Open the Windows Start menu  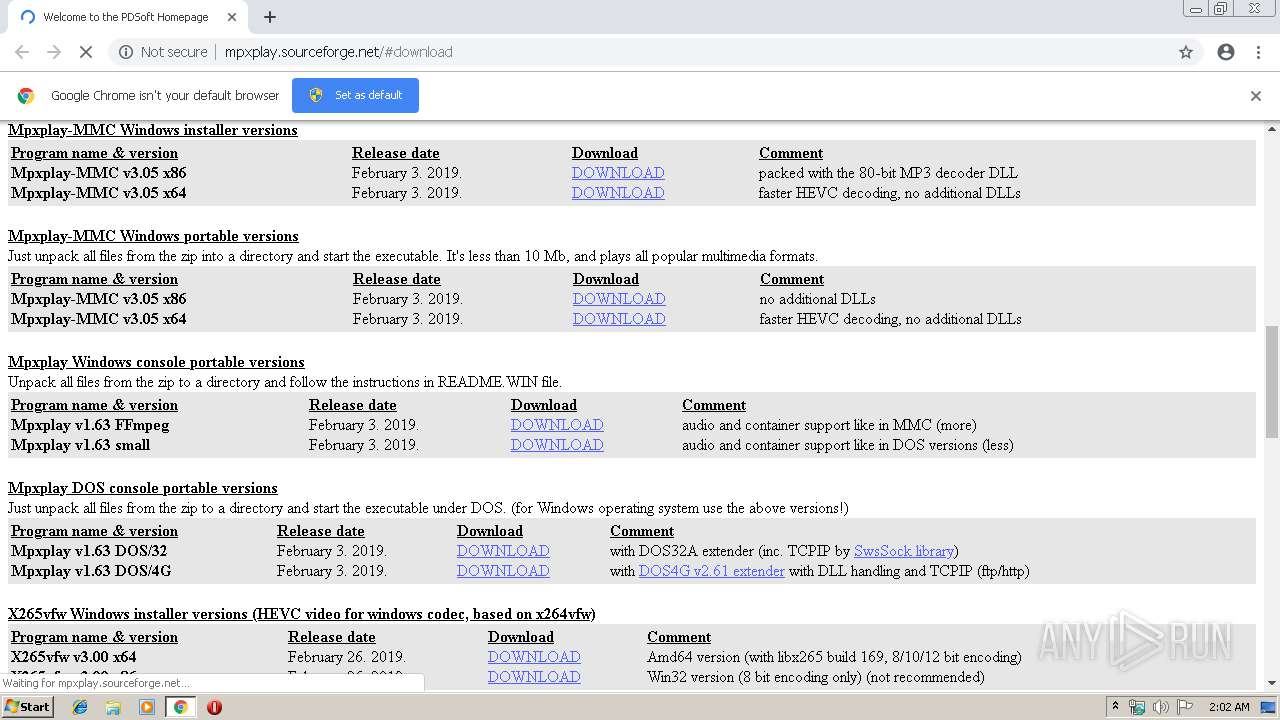28,706
